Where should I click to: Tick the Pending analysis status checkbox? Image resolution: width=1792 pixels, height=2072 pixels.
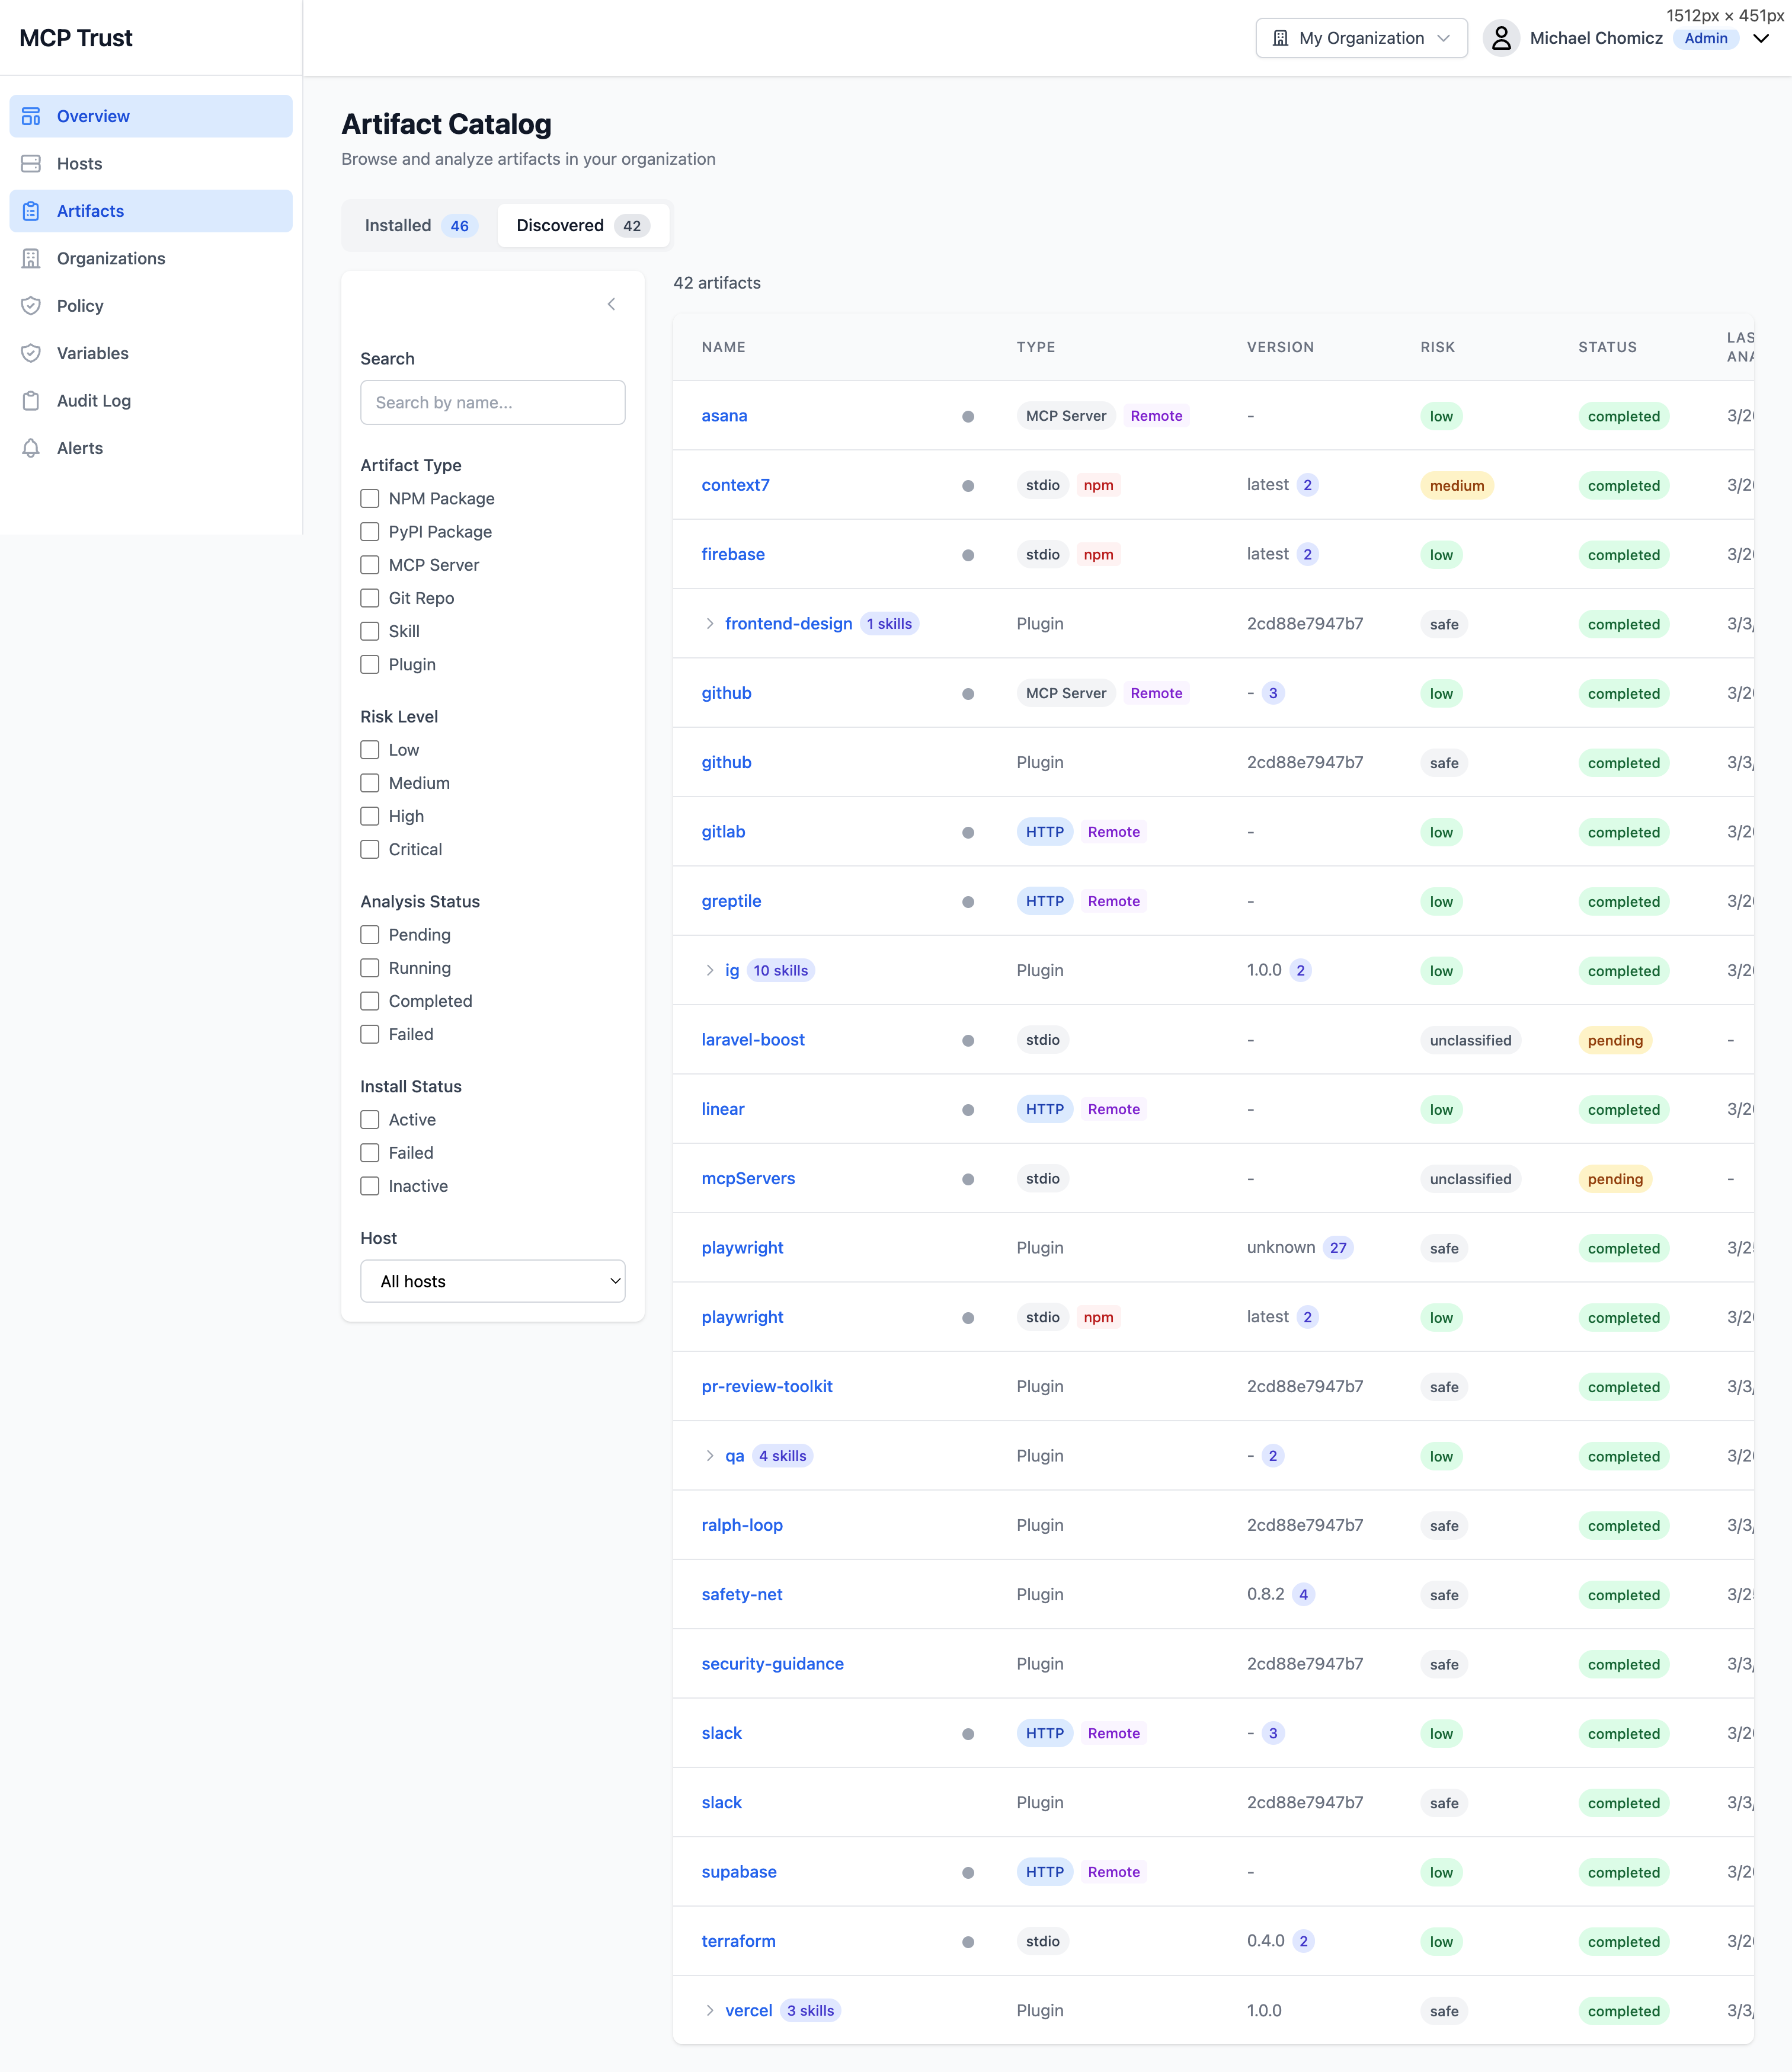click(x=370, y=934)
